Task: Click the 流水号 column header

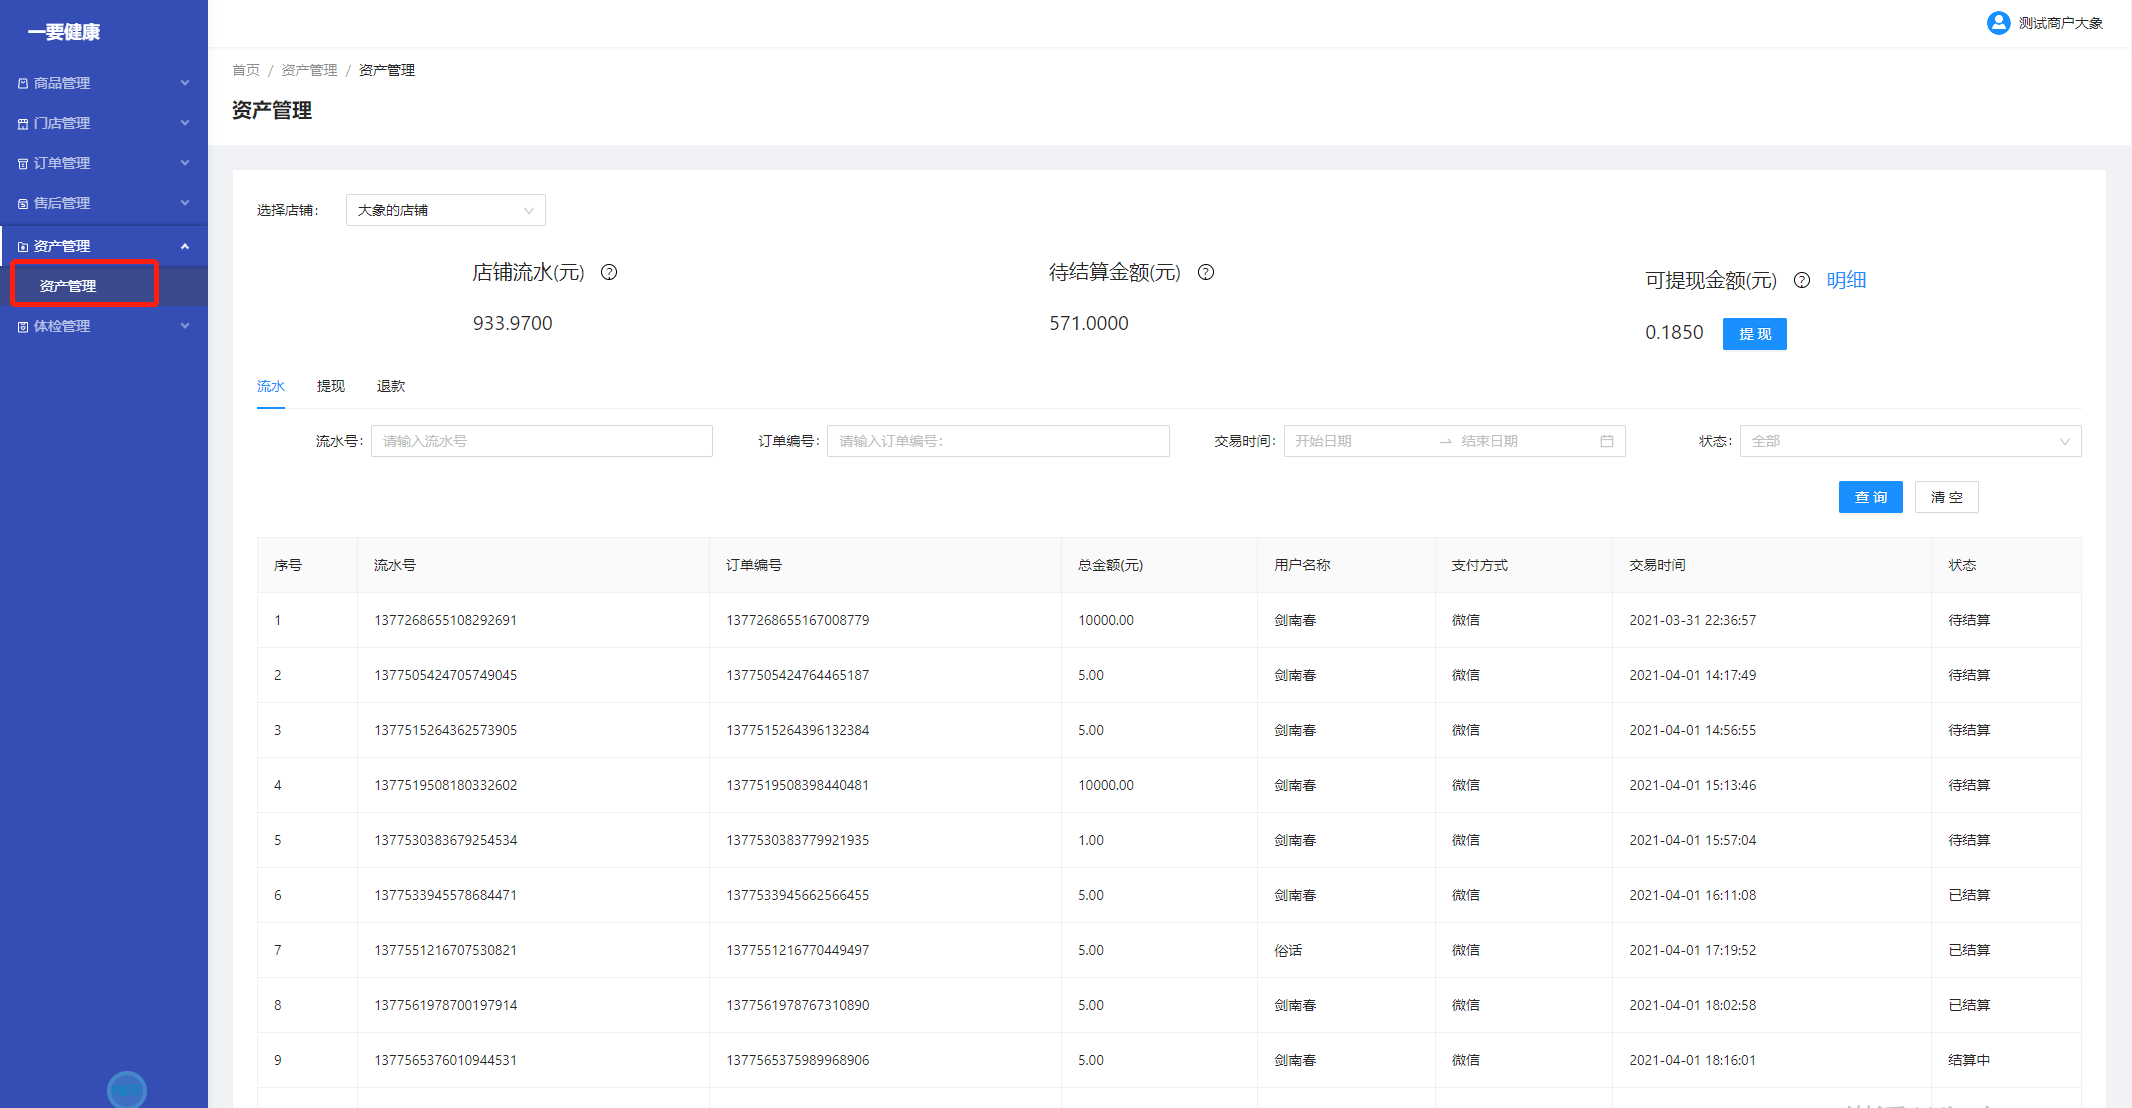Action: click(x=395, y=565)
